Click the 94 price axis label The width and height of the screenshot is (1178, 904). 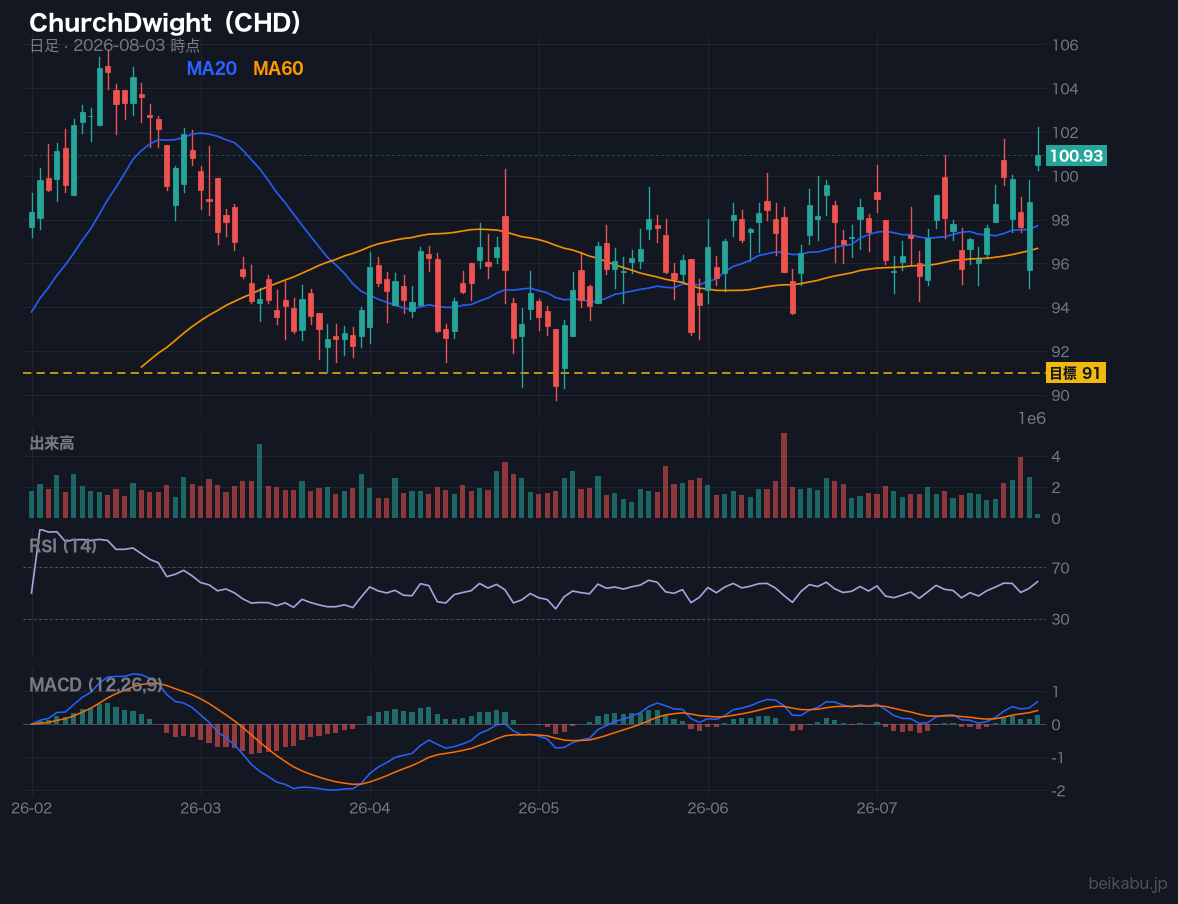[1060, 308]
